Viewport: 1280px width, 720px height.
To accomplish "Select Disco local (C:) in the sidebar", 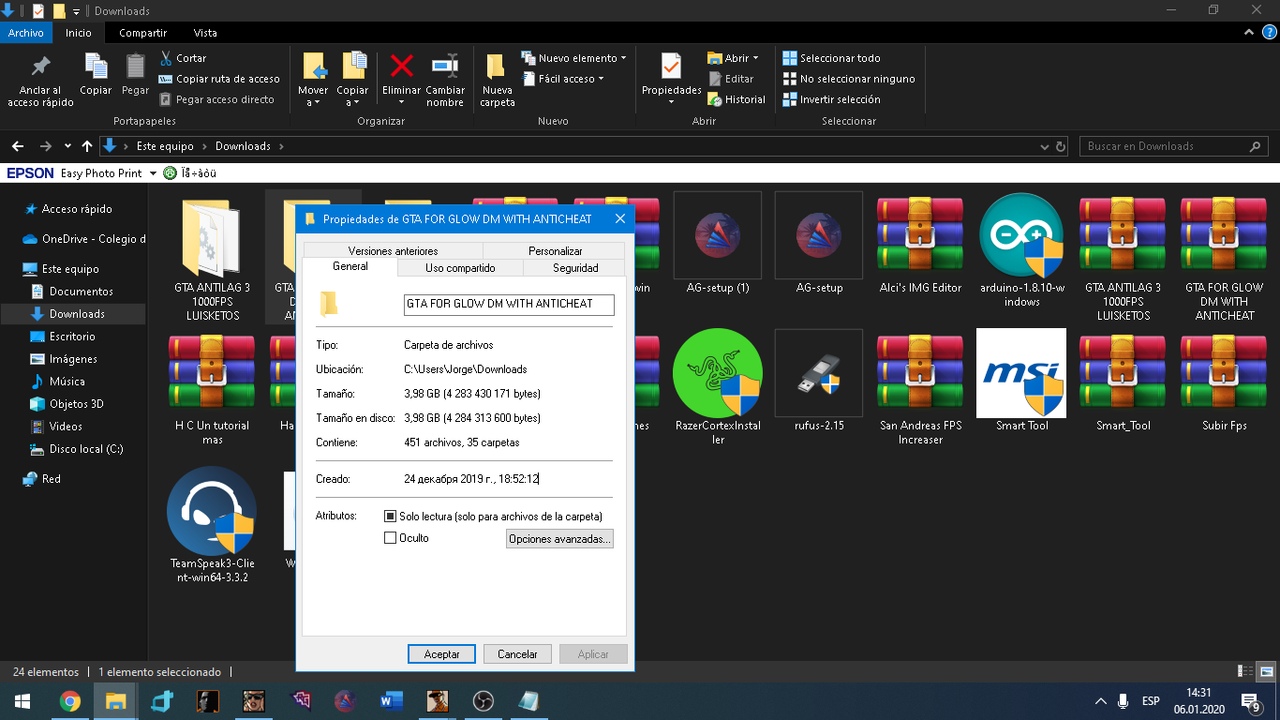I will (x=86, y=449).
